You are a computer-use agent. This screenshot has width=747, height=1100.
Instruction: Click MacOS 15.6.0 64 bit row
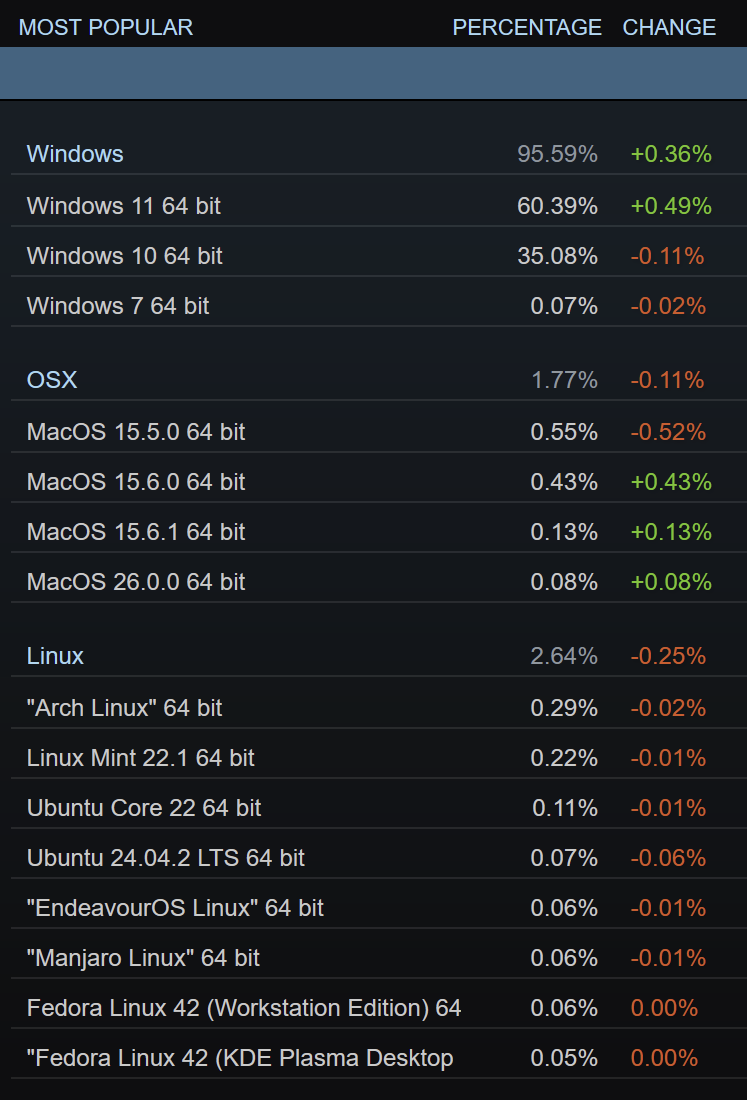click(x=136, y=482)
